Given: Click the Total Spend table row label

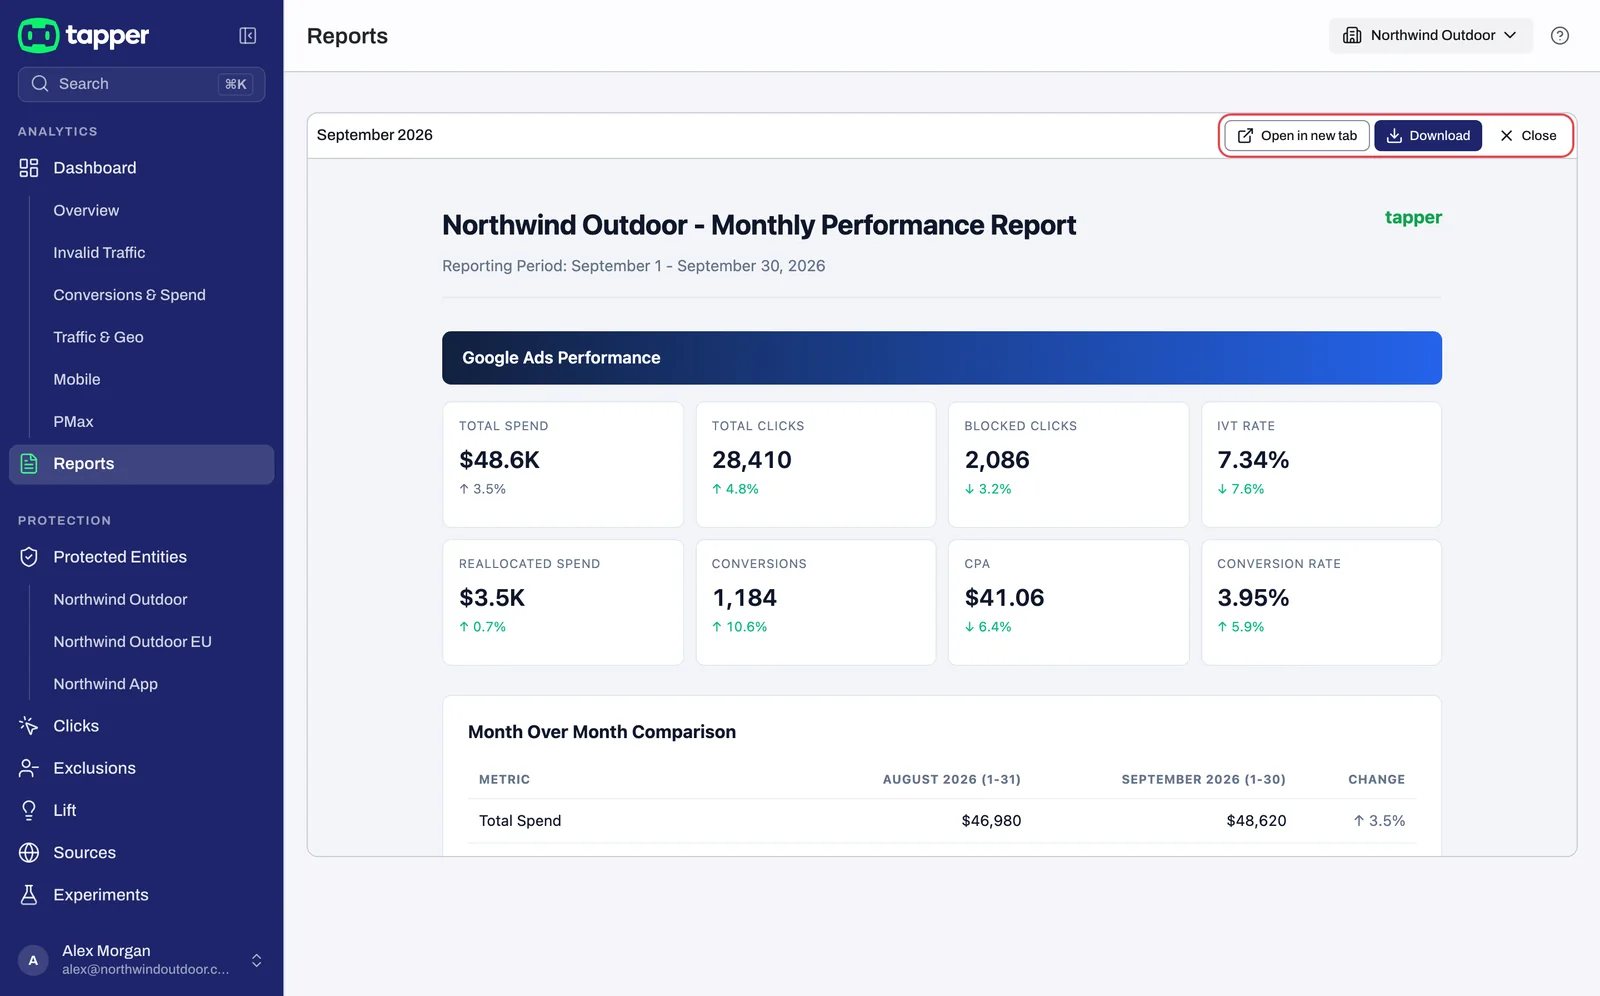Looking at the screenshot, I should pos(520,821).
